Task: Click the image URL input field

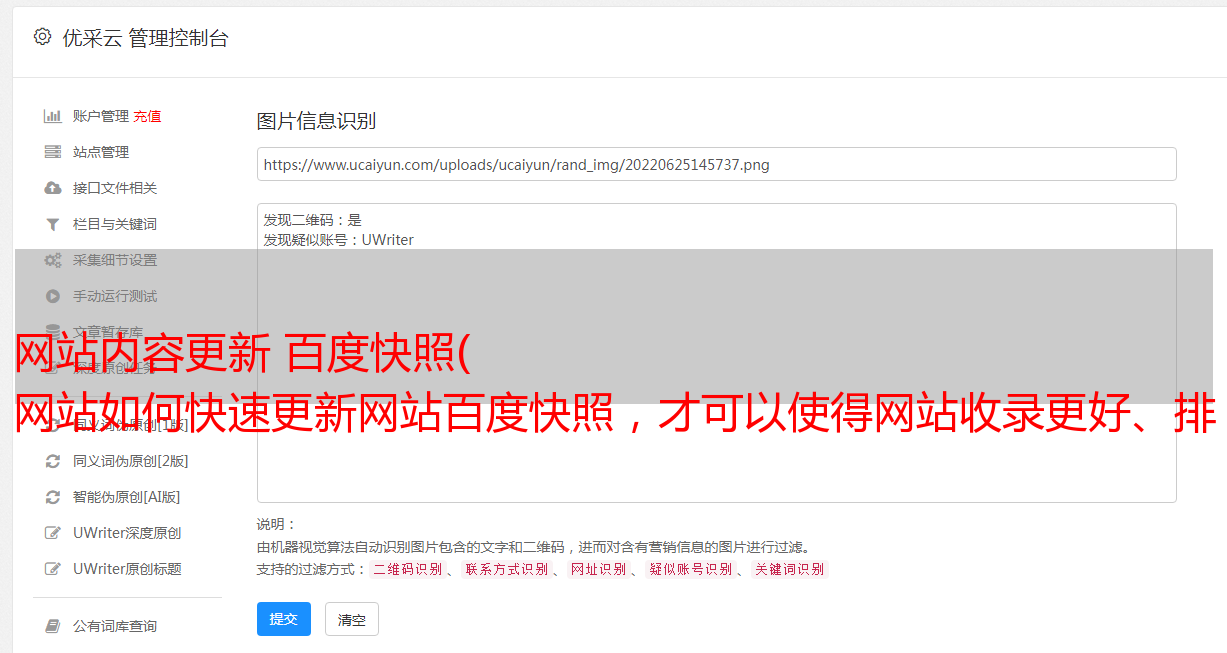Action: point(716,164)
